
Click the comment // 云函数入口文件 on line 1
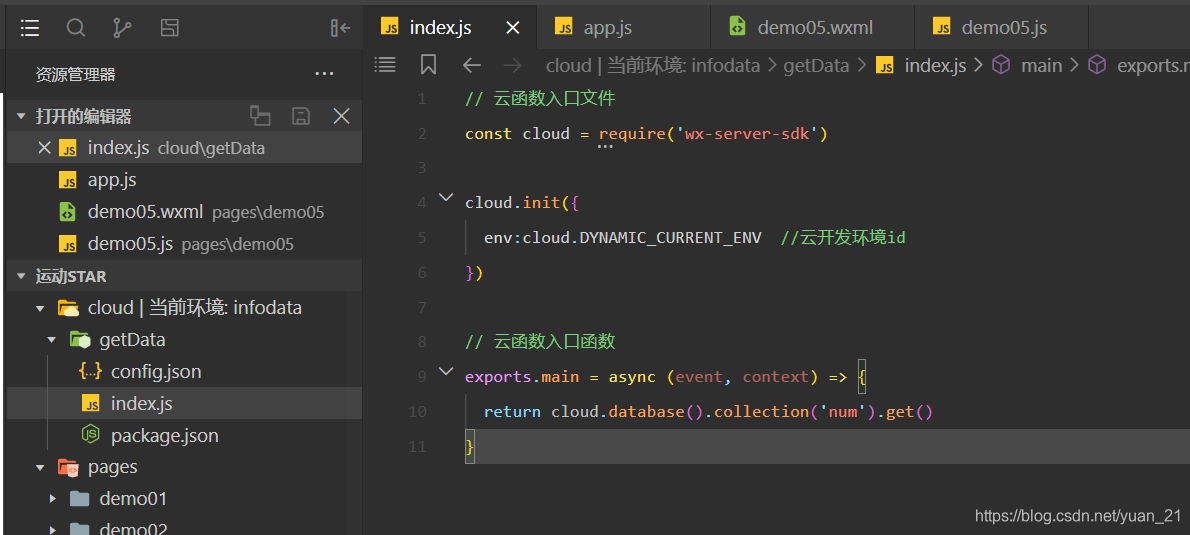click(540, 99)
